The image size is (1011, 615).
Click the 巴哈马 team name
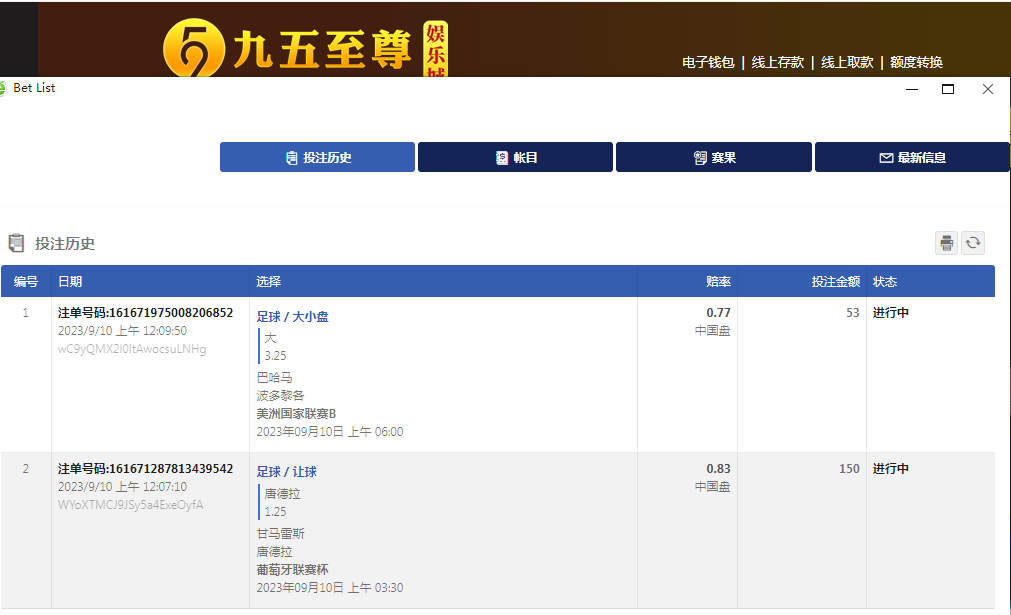coord(274,378)
